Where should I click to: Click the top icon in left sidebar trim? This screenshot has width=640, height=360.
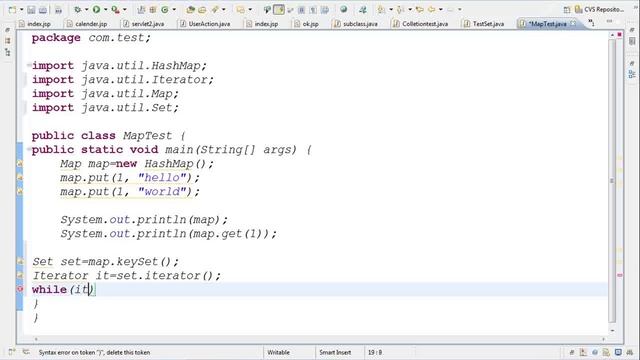click(x=7, y=30)
